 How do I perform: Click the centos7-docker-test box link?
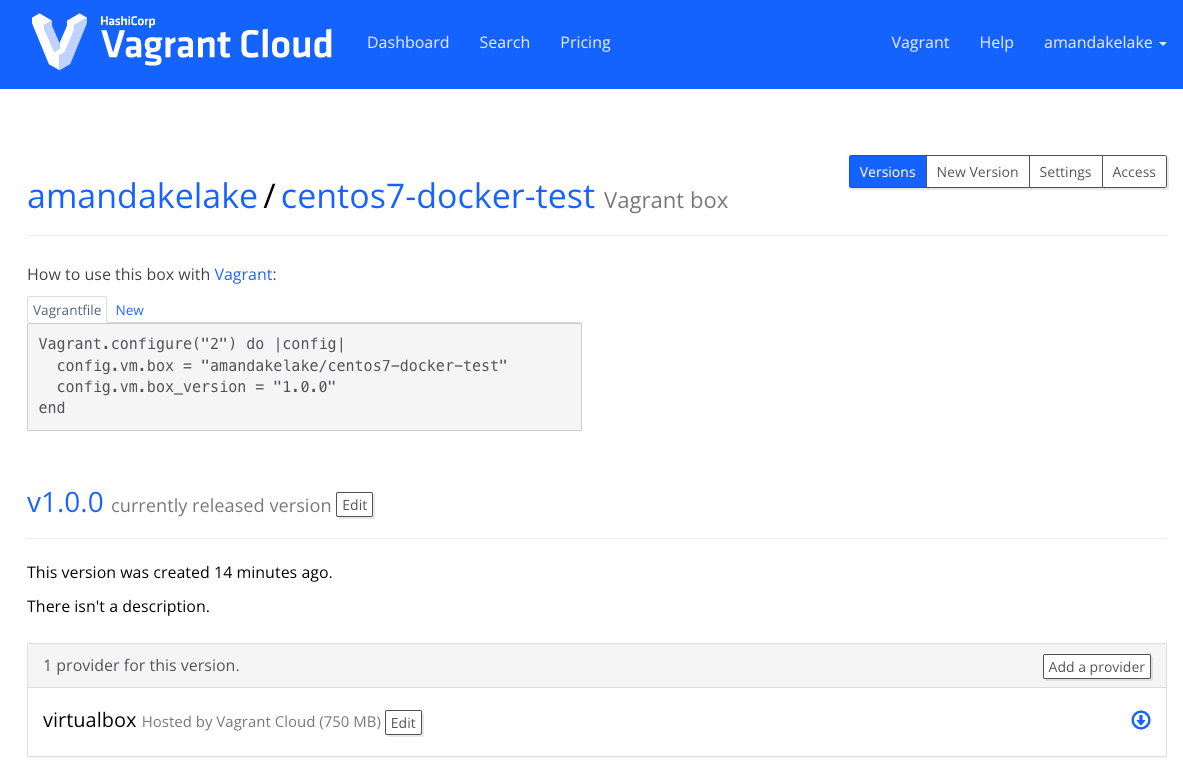(x=438, y=197)
